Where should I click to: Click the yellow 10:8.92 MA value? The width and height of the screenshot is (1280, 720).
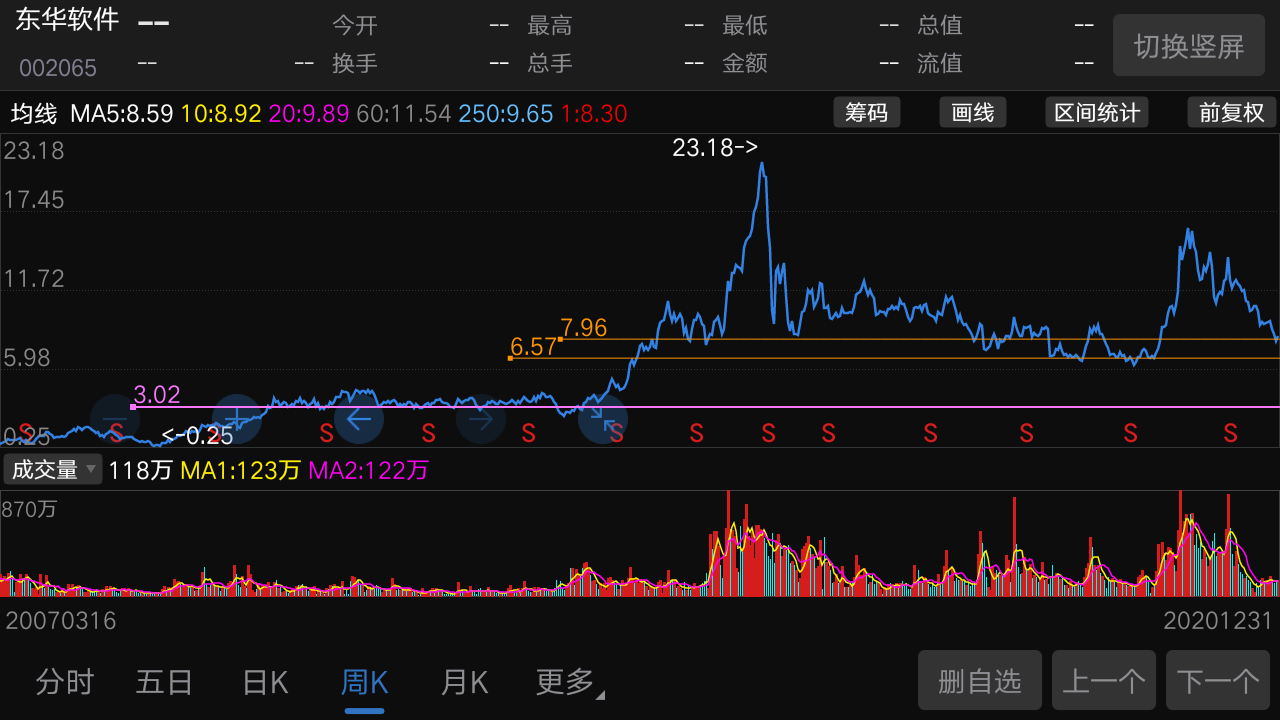click(221, 113)
